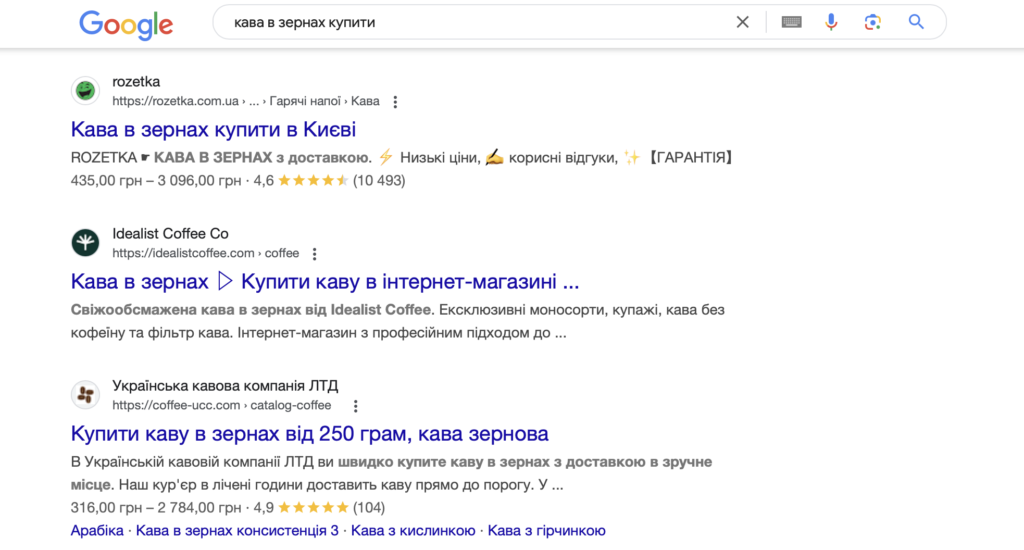Click the 'rozetka' site name
The image size is (1024, 550).
pyautogui.click(x=136, y=82)
